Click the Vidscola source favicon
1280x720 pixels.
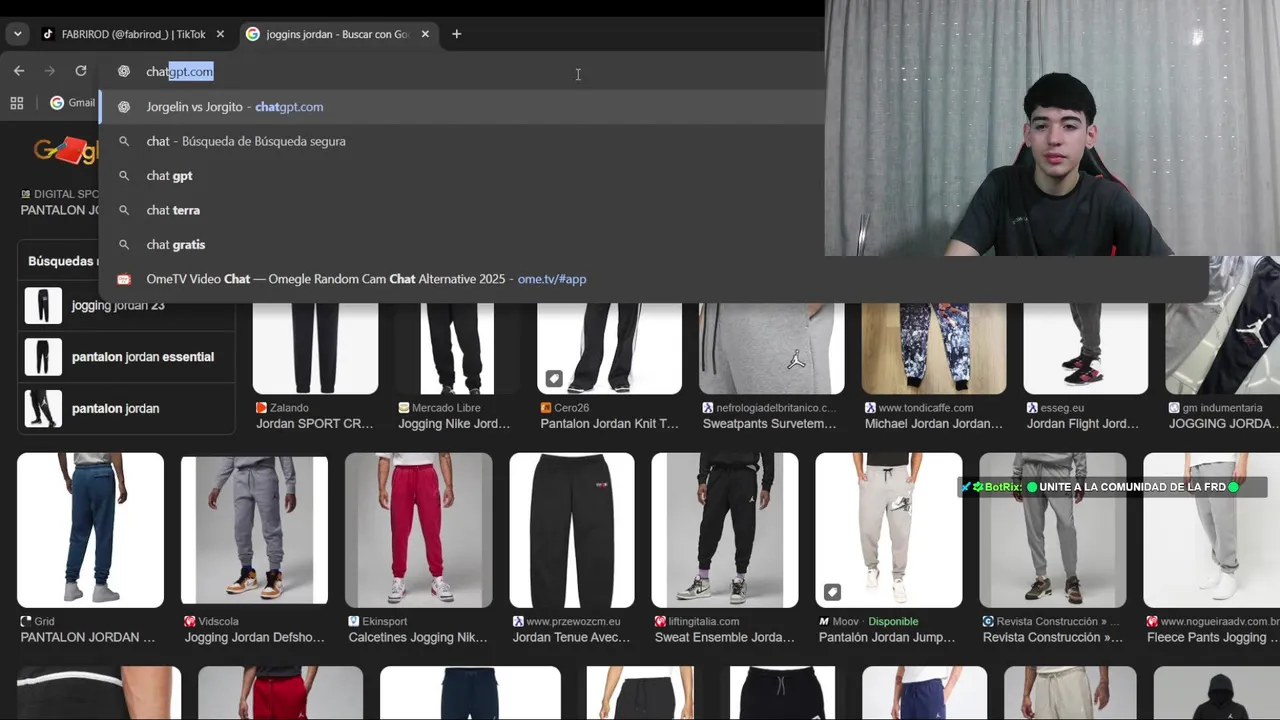point(190,621)
